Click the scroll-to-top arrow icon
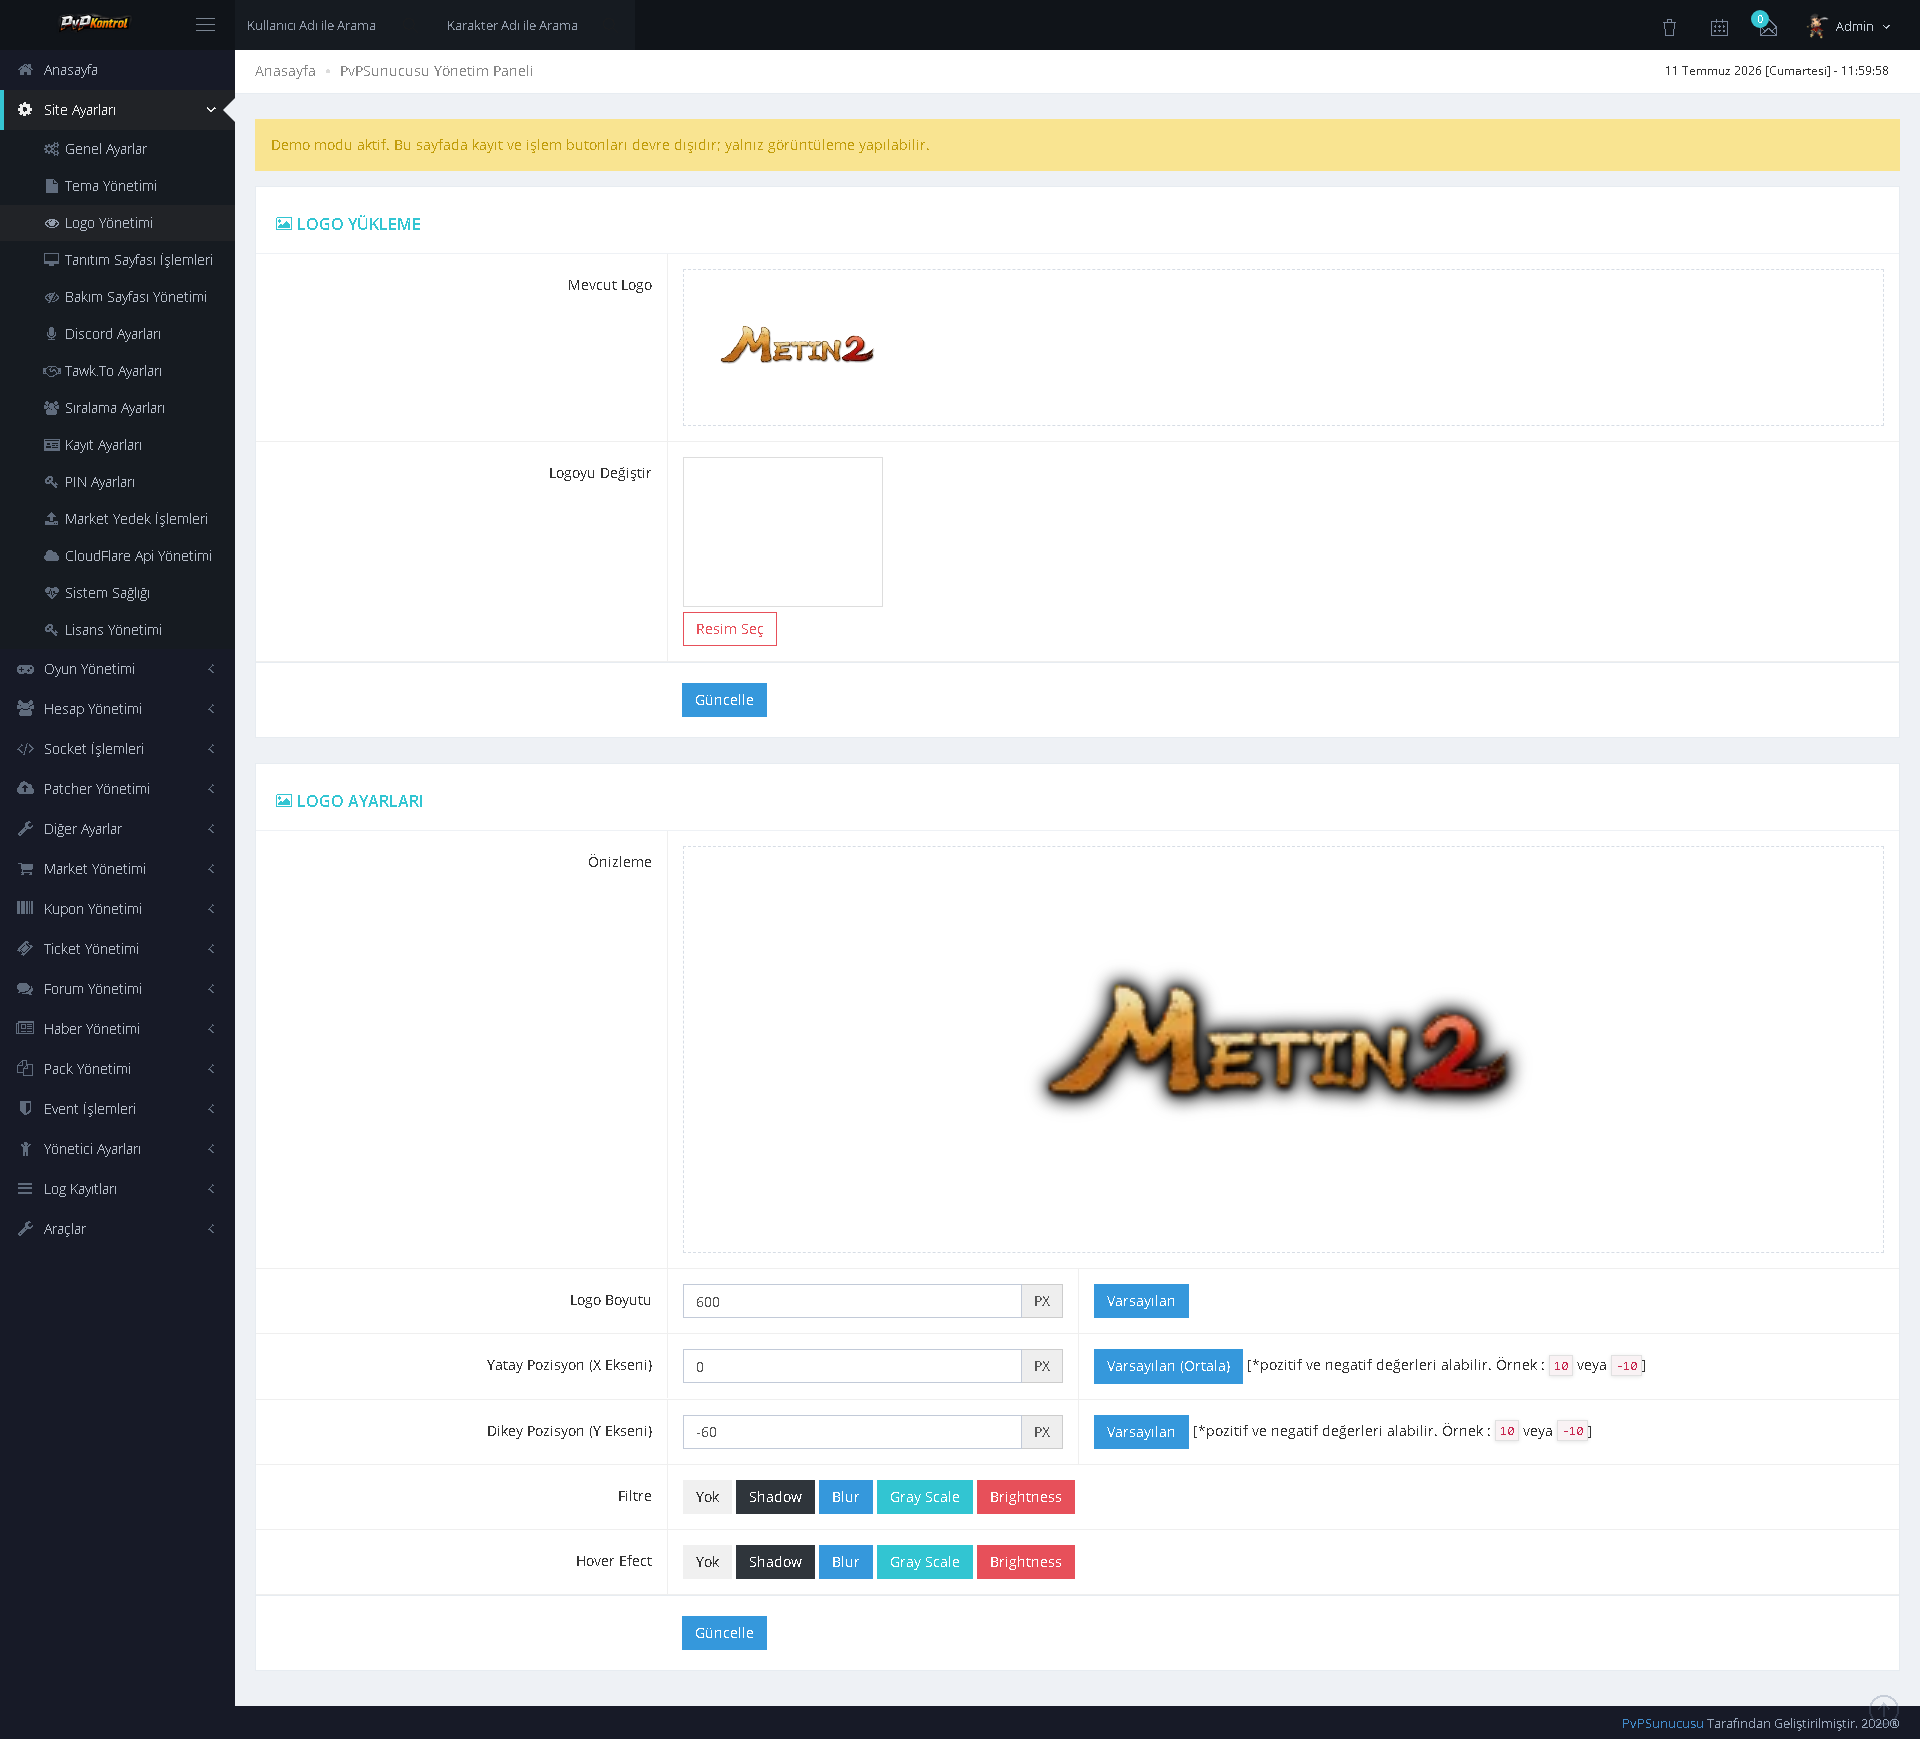Viewport: 1920px width, 1739px height. 1883,1708
